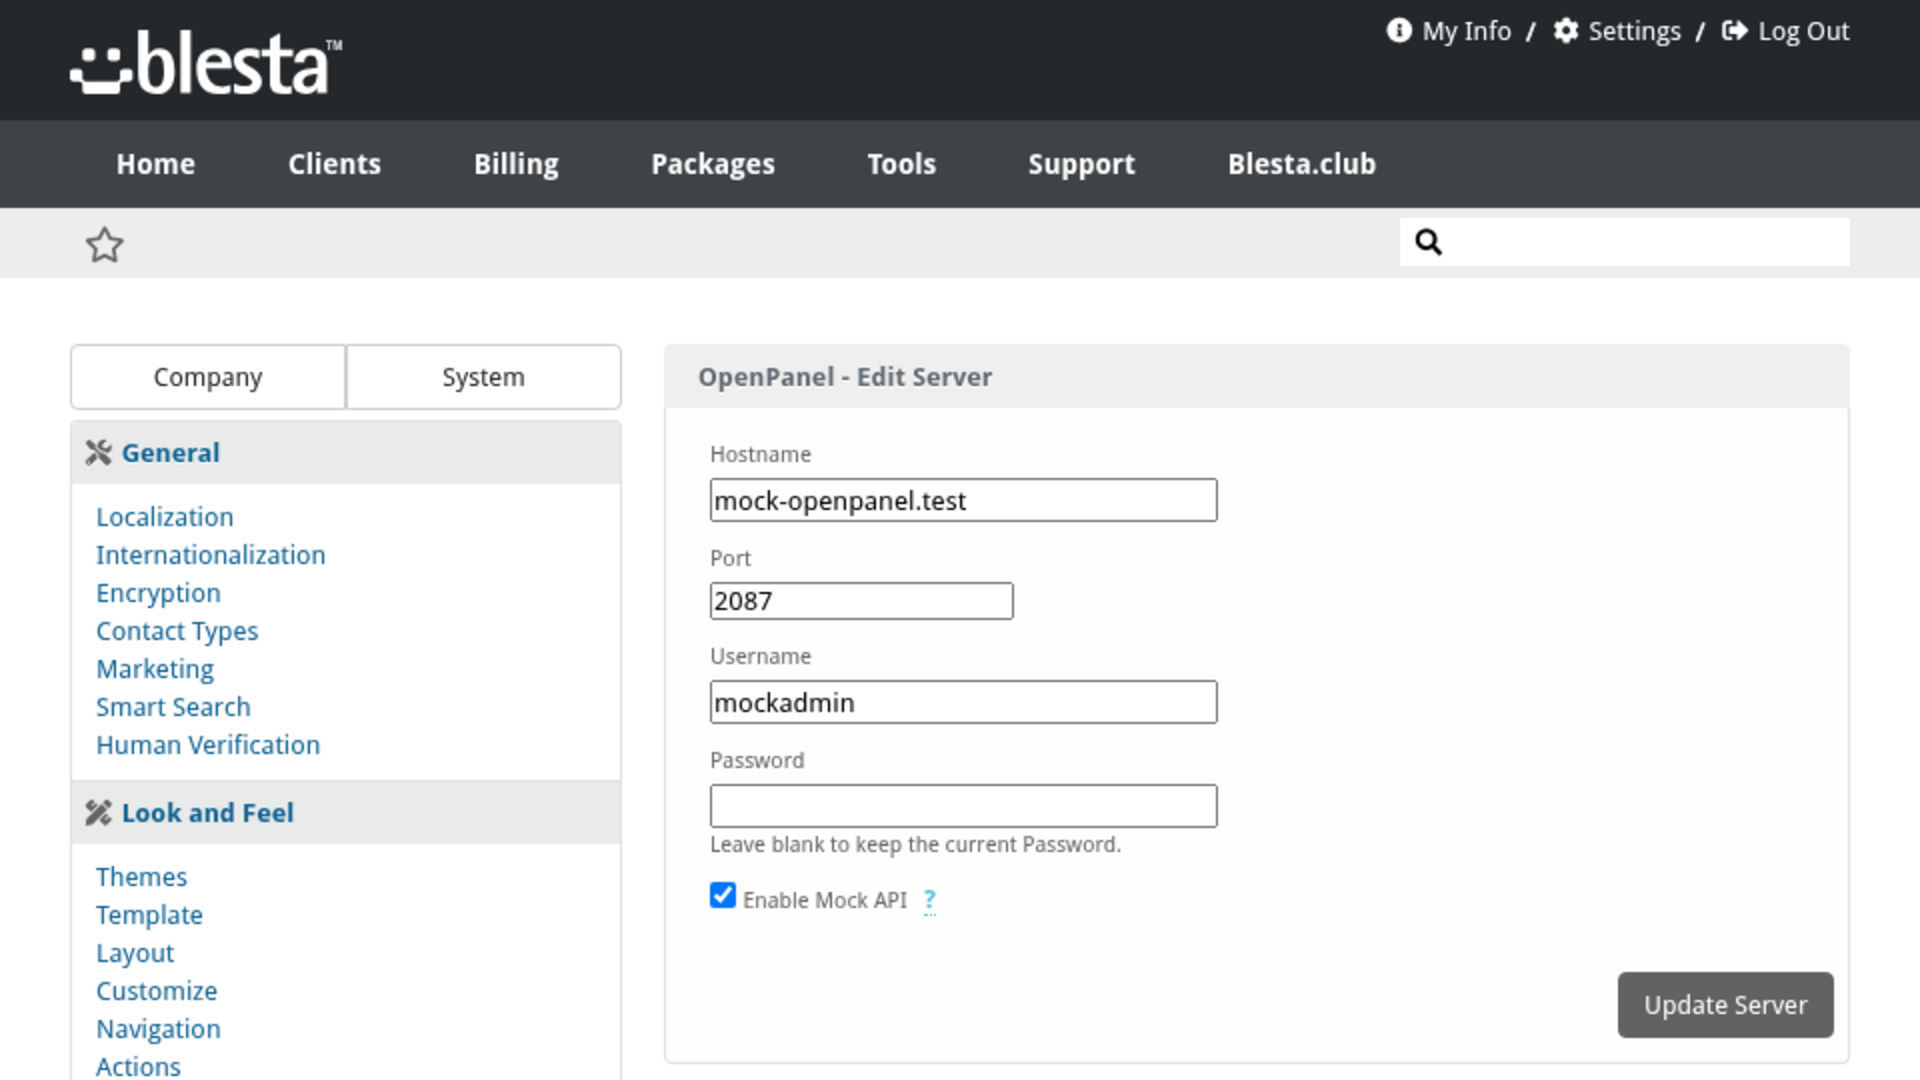Open the Navigation link
Image resolution: width=1920 pixels, height=1080 pixels.
point(158,1029)
